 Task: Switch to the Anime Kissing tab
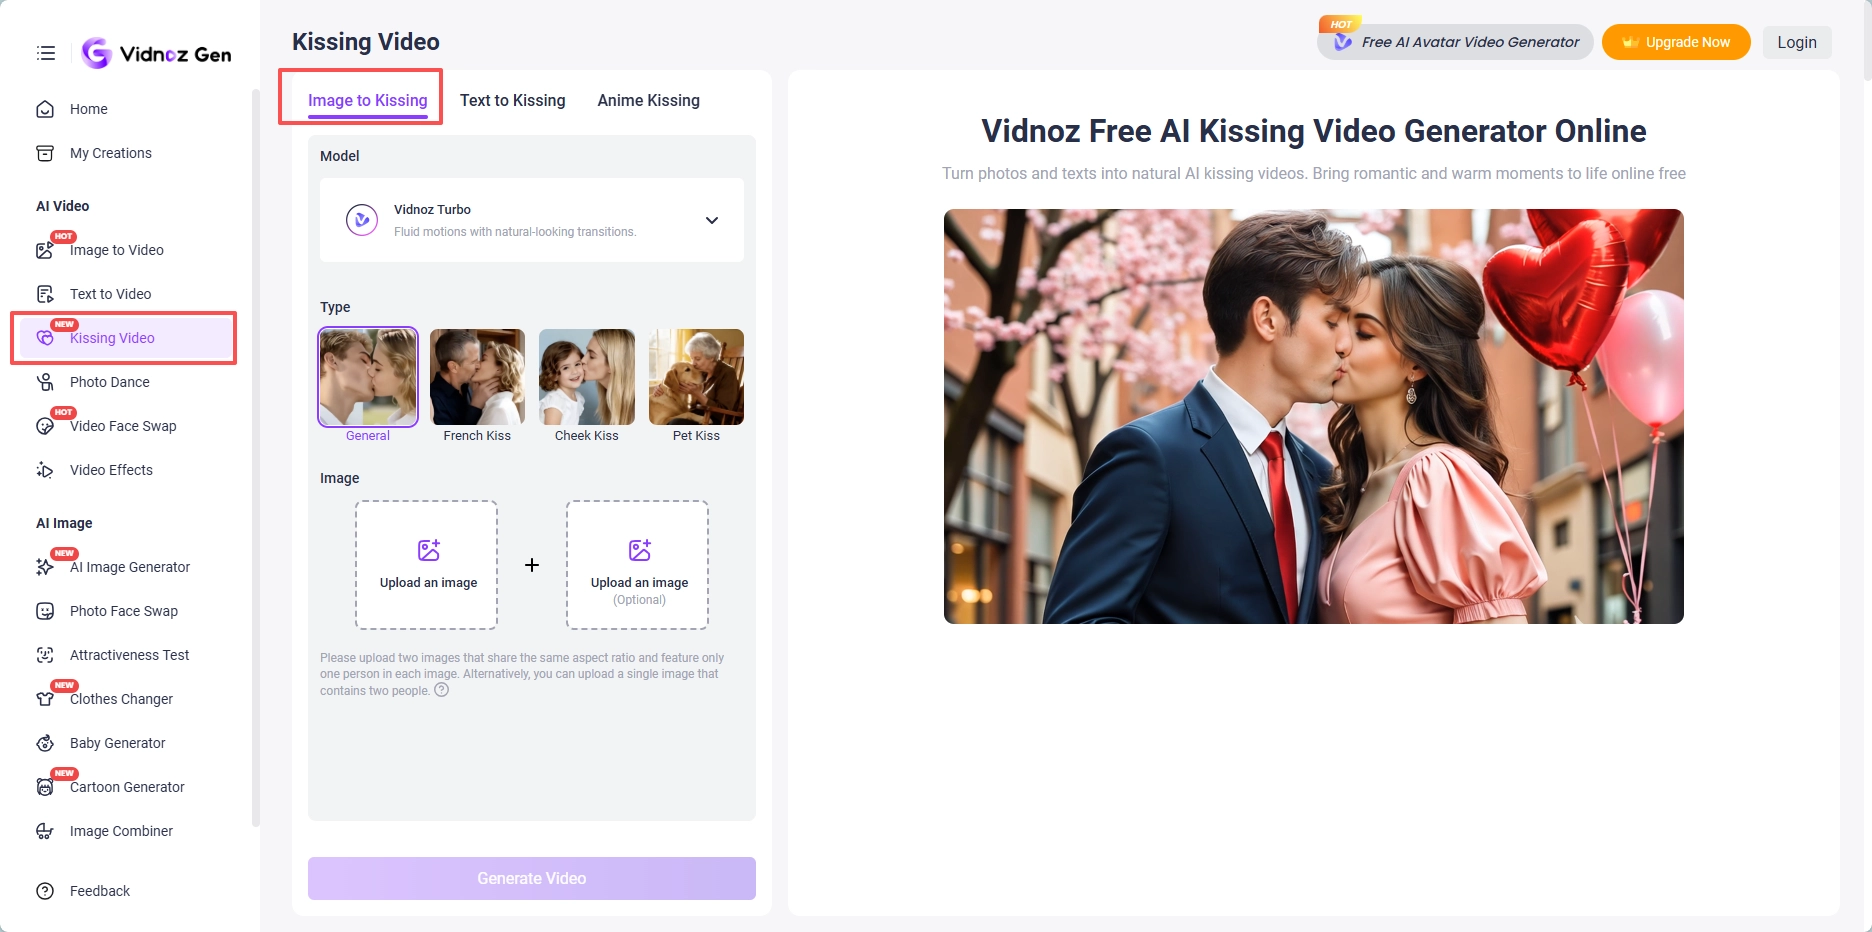point(648,100)
